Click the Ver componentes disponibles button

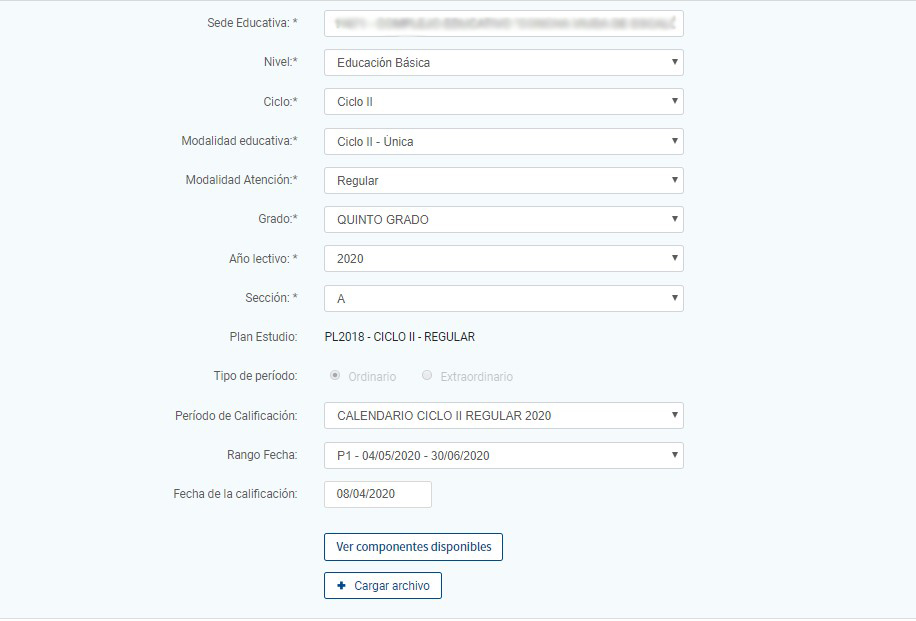413,547
